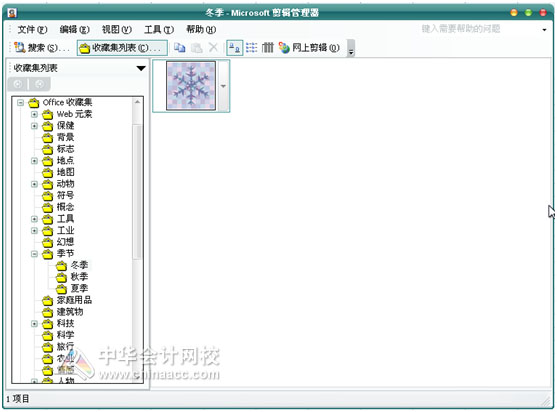This screenshot has width=557, height=412.
Task: Open help question dropdown arrow
Action: tap(544, 30)
